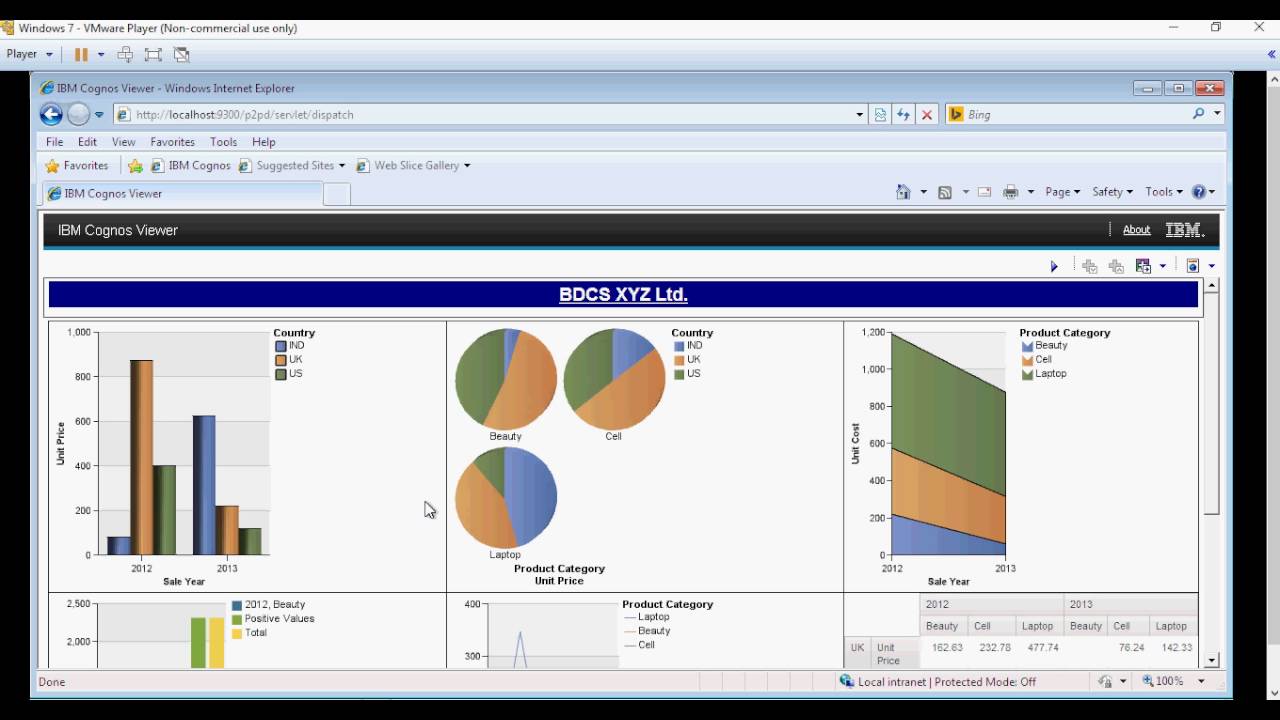Open Favorites Center with the star button
This screenshot has height=720, width=1280.
[77, 165]
